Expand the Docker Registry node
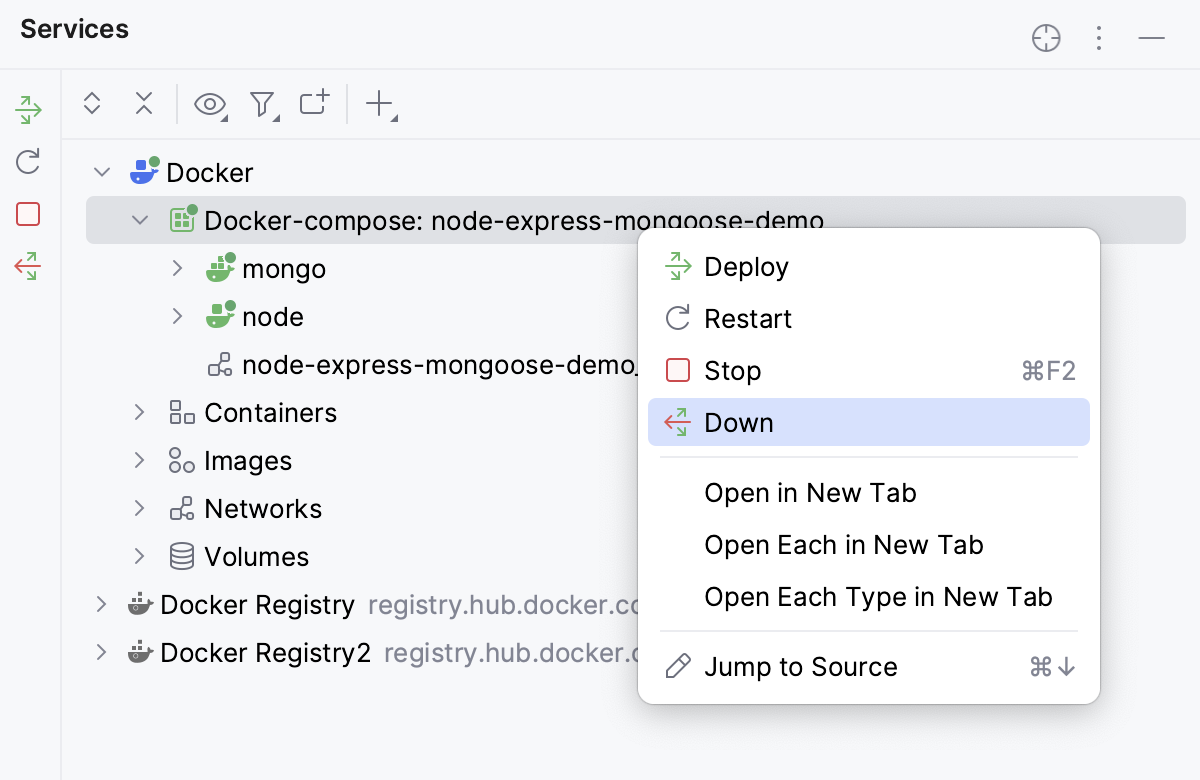 pyautogui.click(x=101, y=604)
